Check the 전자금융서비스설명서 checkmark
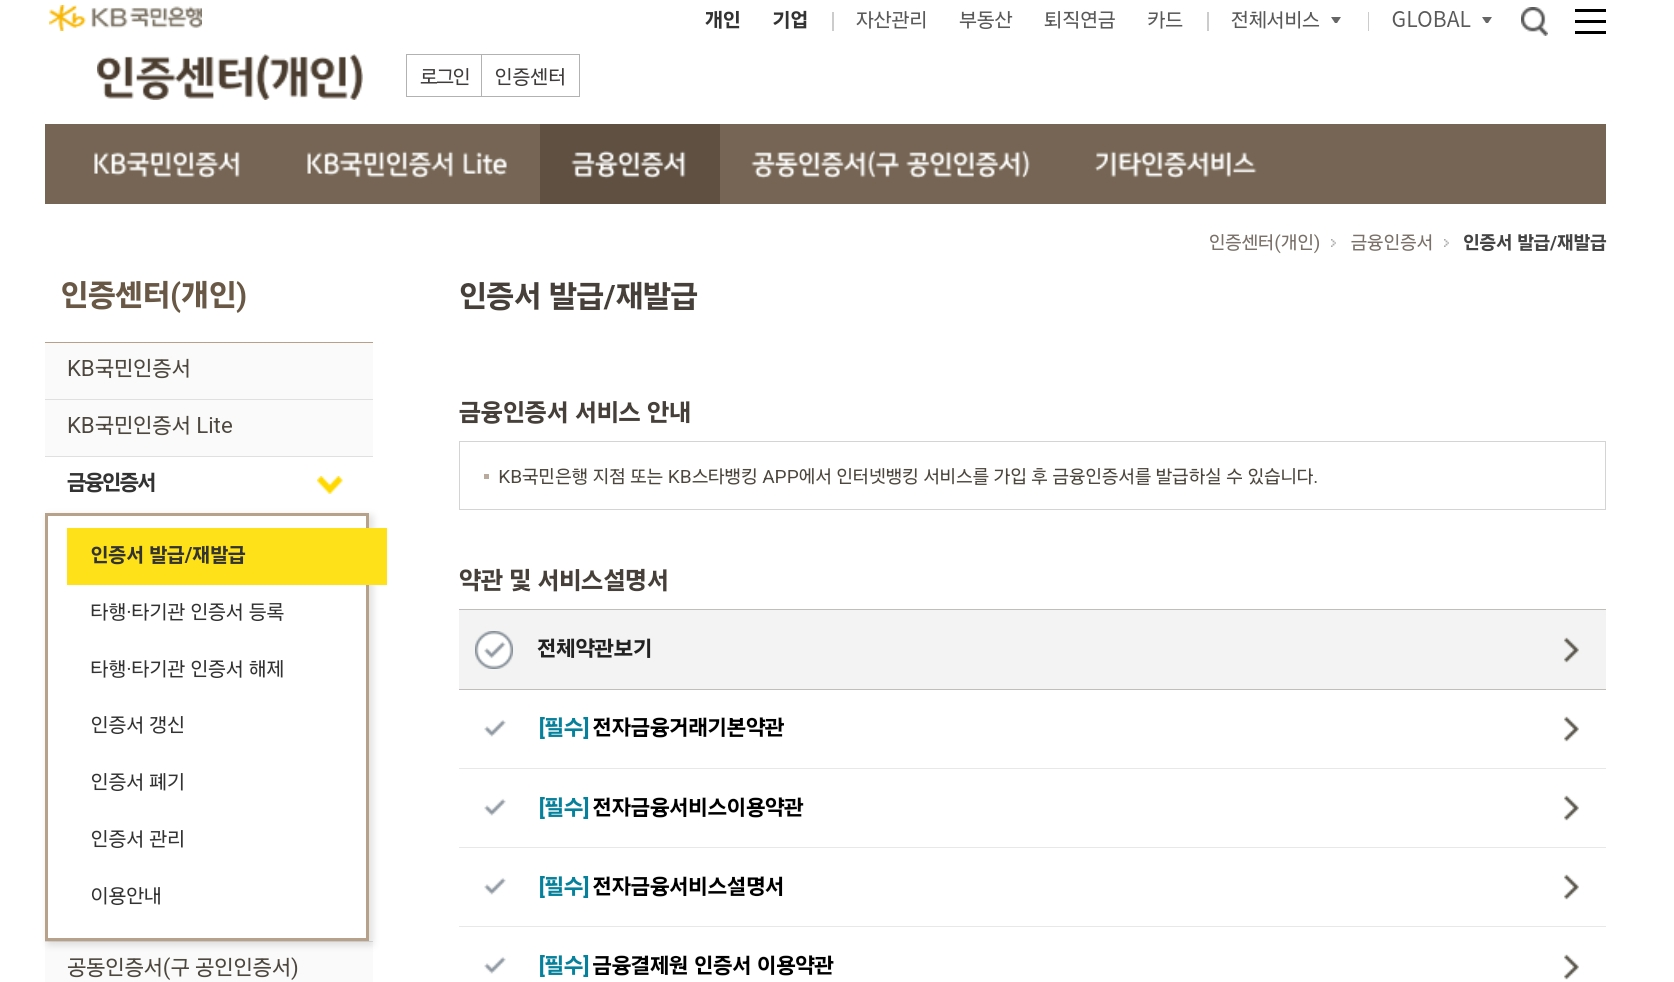1674x982 pixels. 495,887
